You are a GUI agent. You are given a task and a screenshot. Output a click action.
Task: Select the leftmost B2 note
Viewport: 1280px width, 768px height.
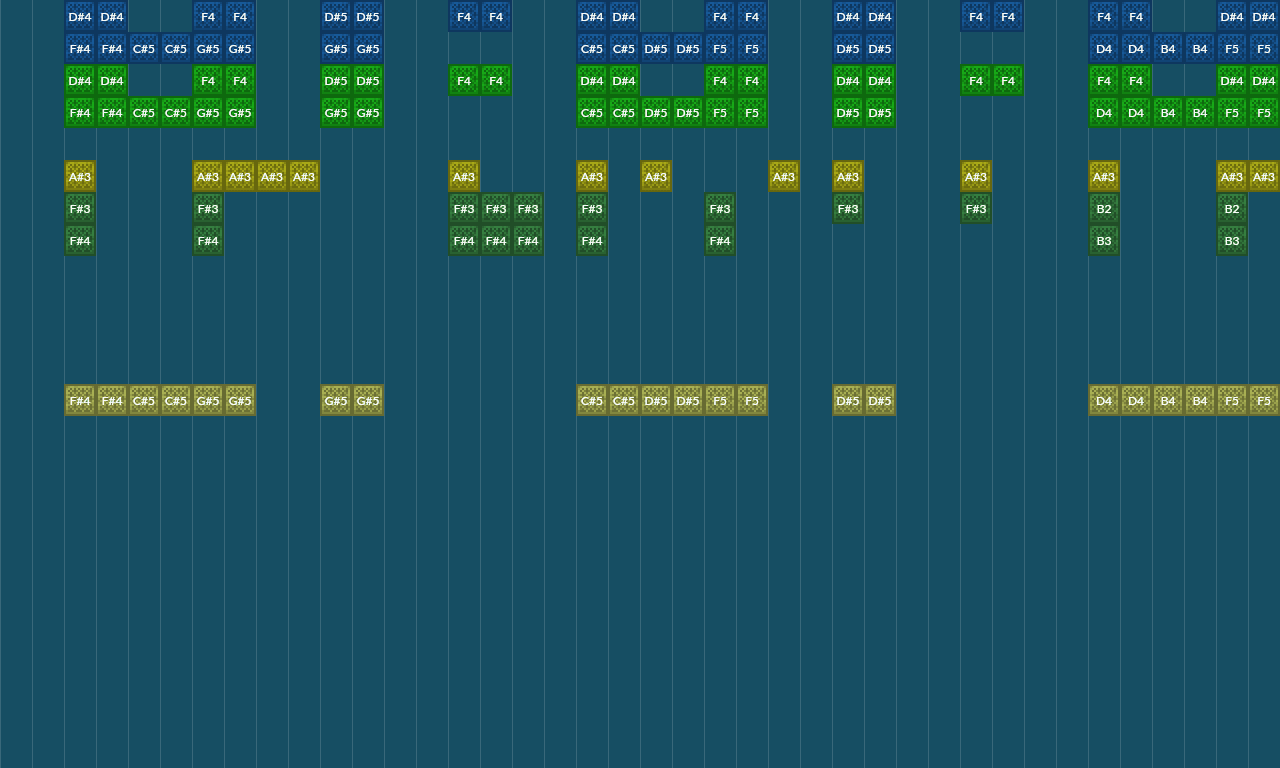[1104, 209]
